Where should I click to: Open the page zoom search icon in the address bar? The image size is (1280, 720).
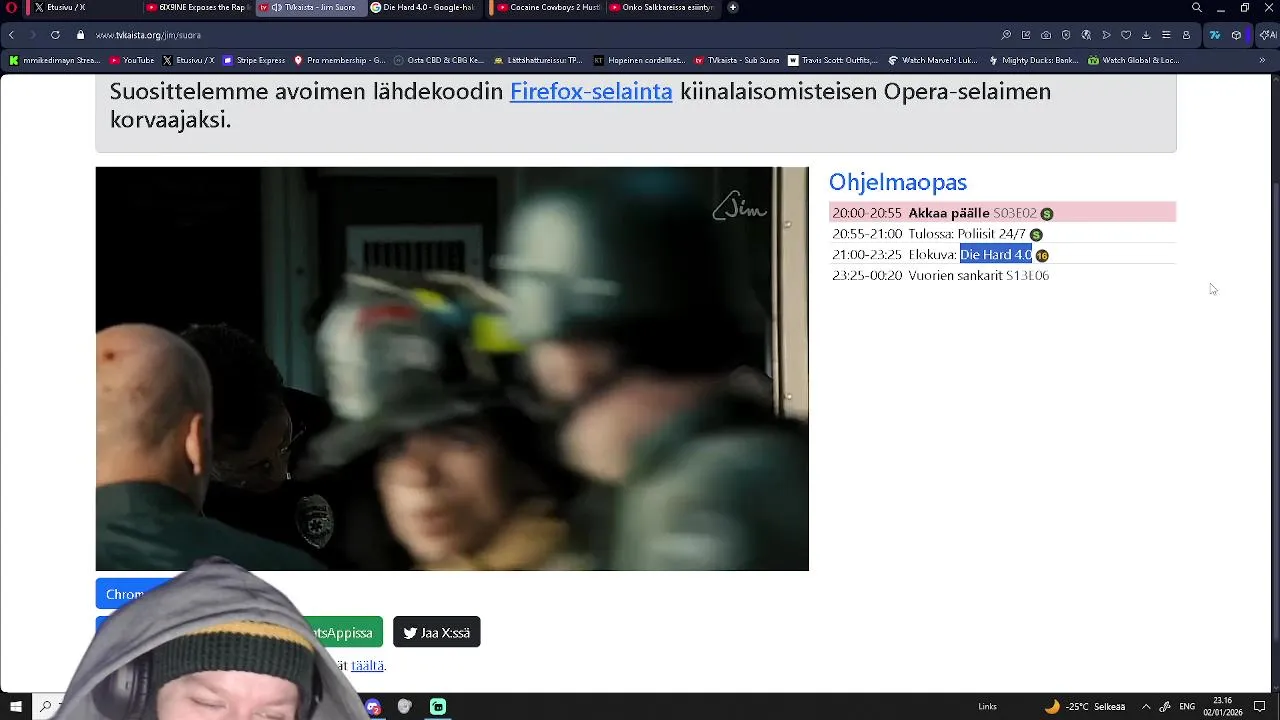coord(1006,35)
